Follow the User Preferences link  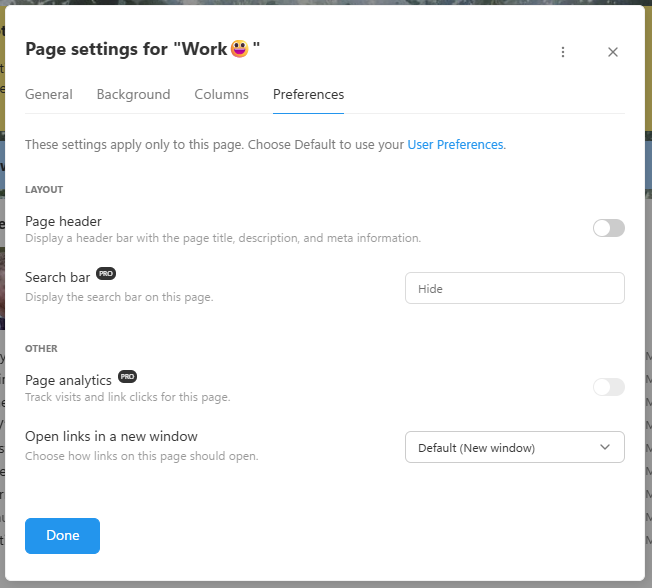[455, 145]
